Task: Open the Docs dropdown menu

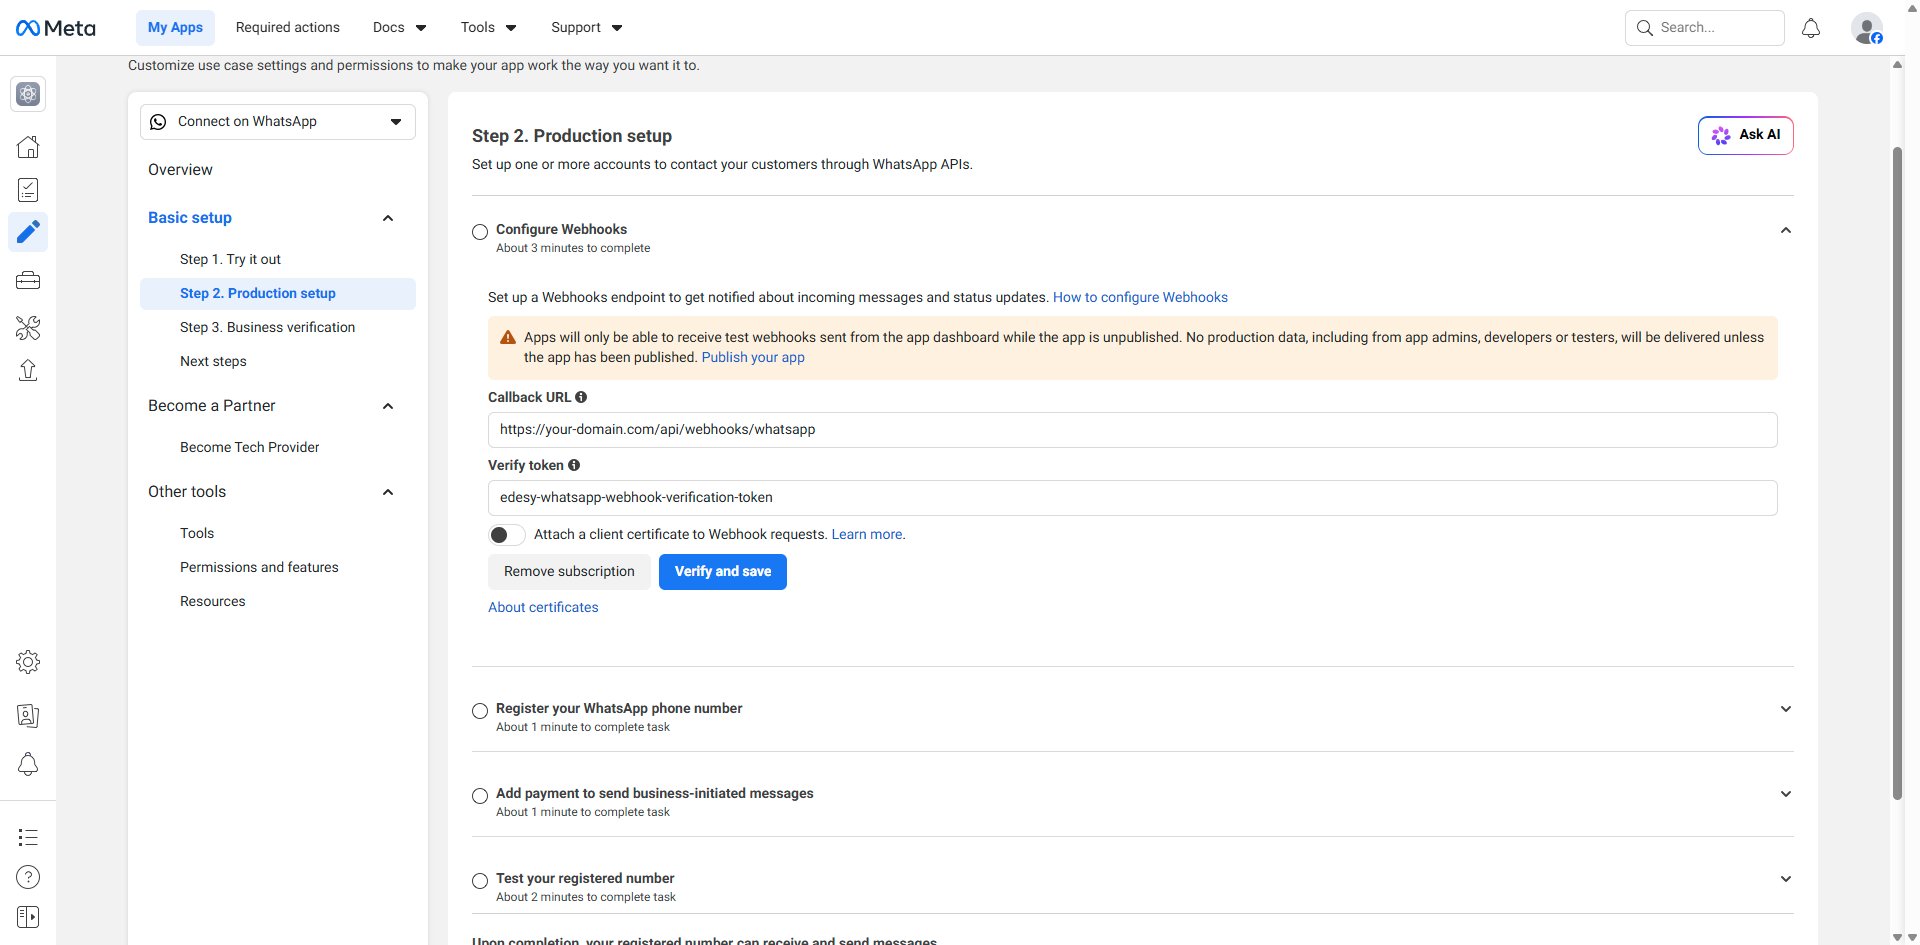Action: point(399,28)
